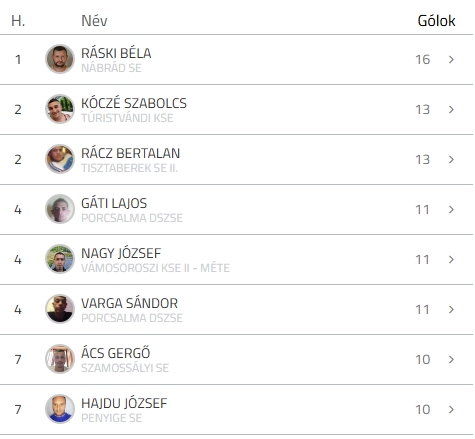This screenshot has height=439, width=475.
Task: Select the team name TÚRISTVÁNDI KSE
Action: [127, 118]
